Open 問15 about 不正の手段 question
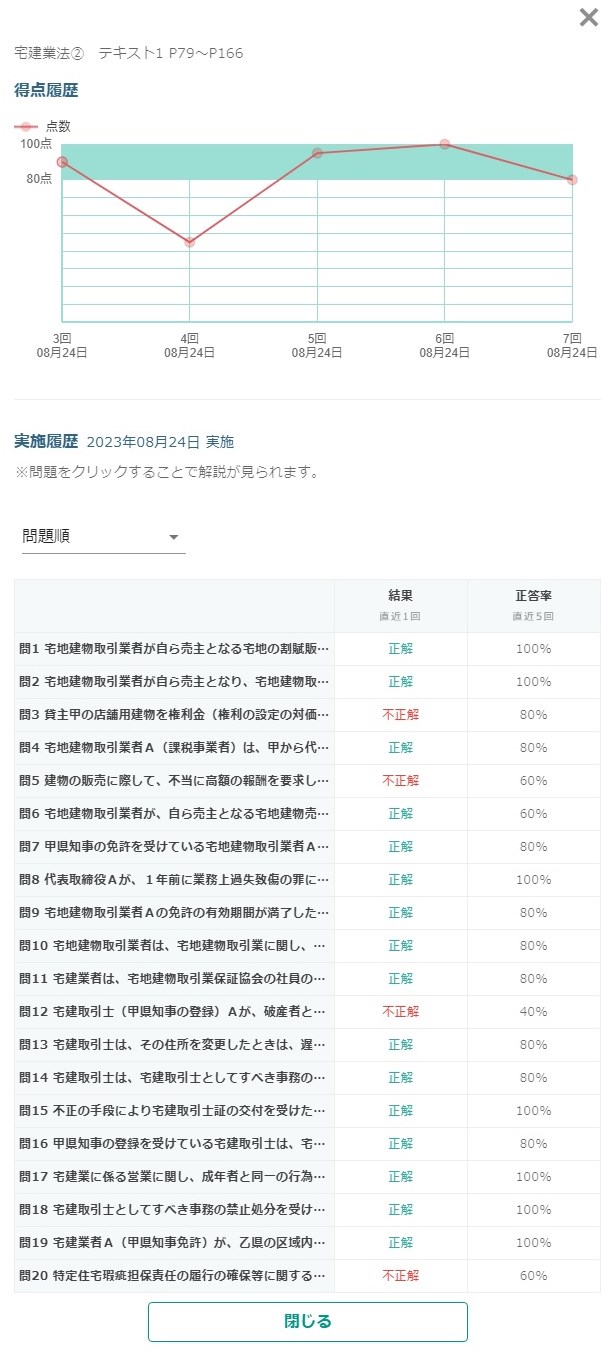The height and width of the screenshot is (1352, 610). click(308, 1111)
